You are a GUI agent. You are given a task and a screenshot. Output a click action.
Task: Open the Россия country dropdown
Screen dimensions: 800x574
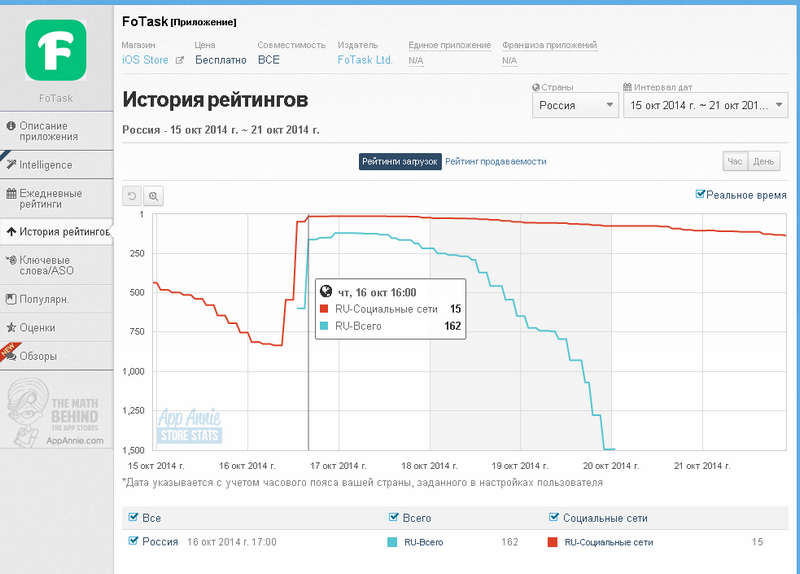(576, 106)
